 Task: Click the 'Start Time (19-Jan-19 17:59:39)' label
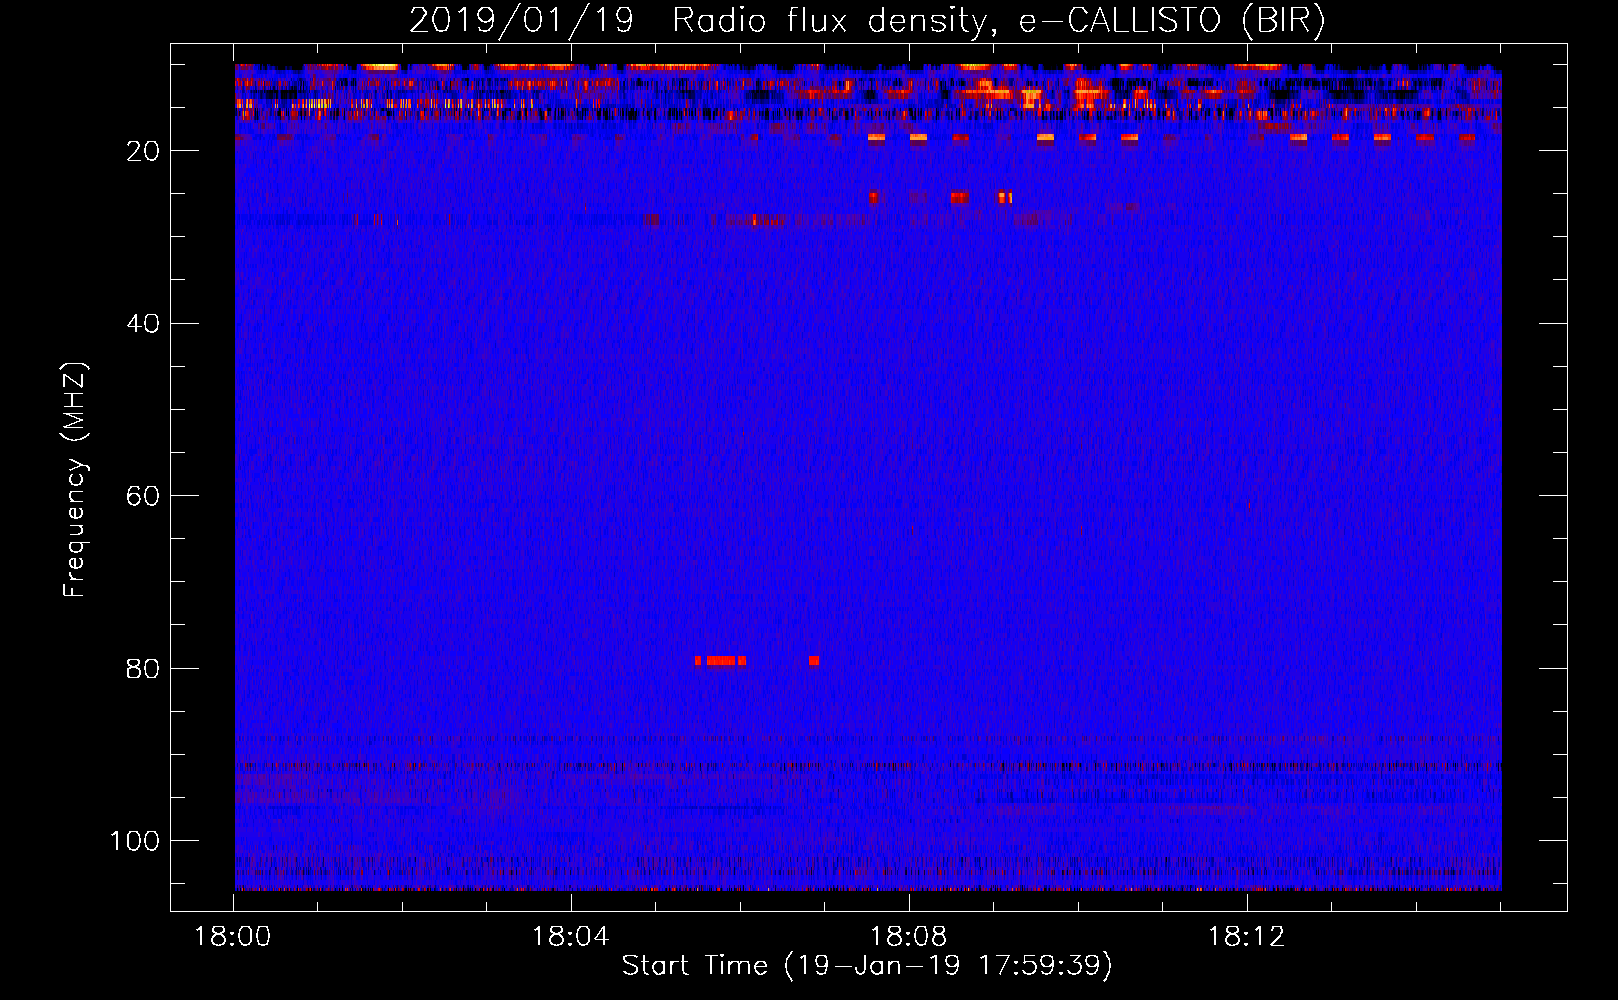coord(867,966)
